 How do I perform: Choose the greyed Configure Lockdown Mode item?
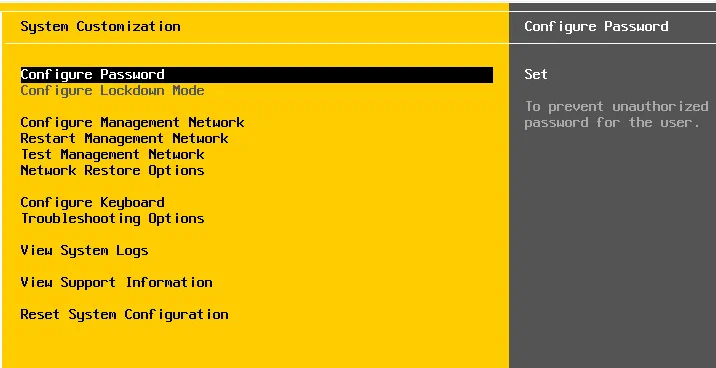coord(112,90)
